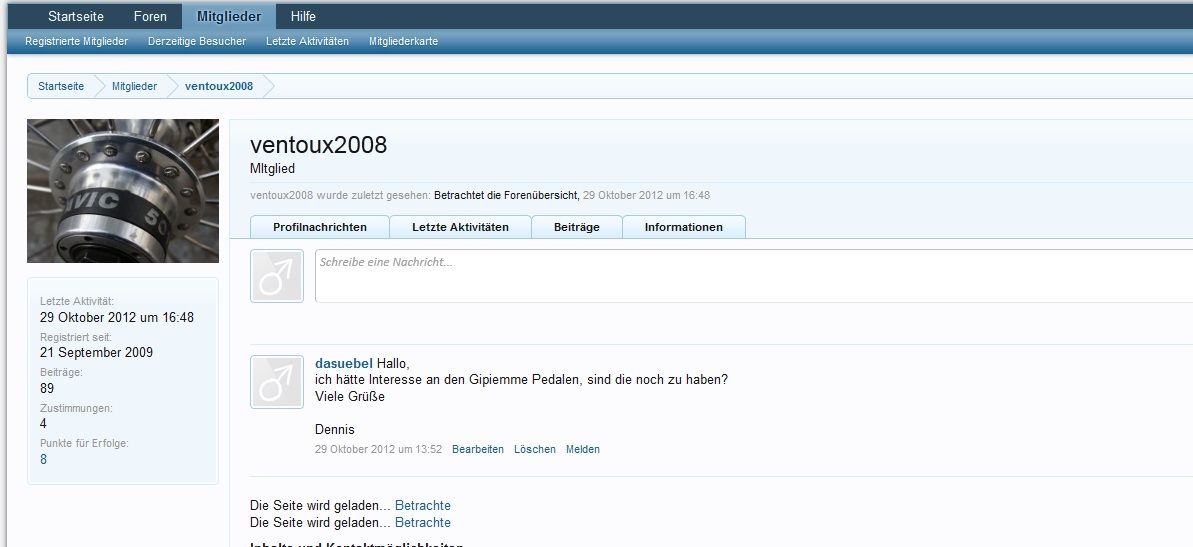The height and width of the screenshot is (547, 1193).
Task: Focus the Schreibe eine Nachricht field
Action: [x=750, y=276]
